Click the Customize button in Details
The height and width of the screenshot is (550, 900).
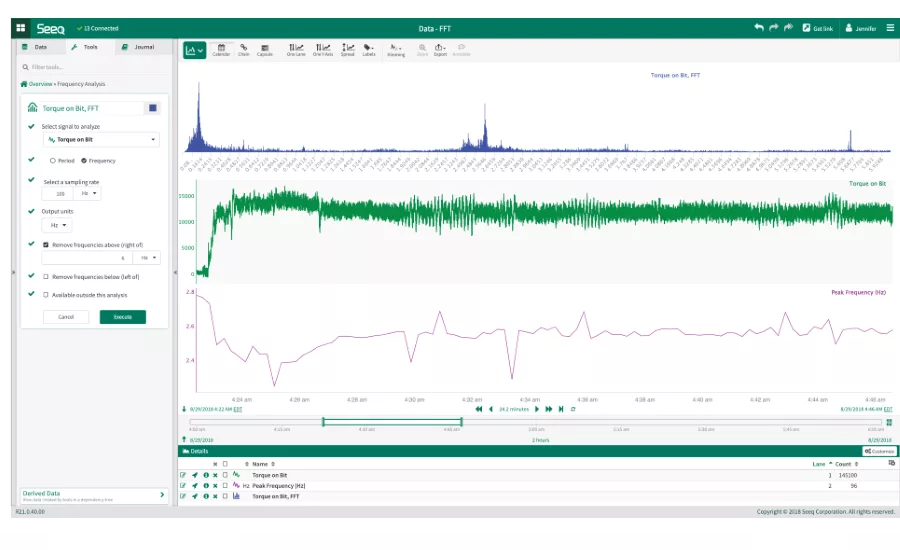click(x=879, y=451)
